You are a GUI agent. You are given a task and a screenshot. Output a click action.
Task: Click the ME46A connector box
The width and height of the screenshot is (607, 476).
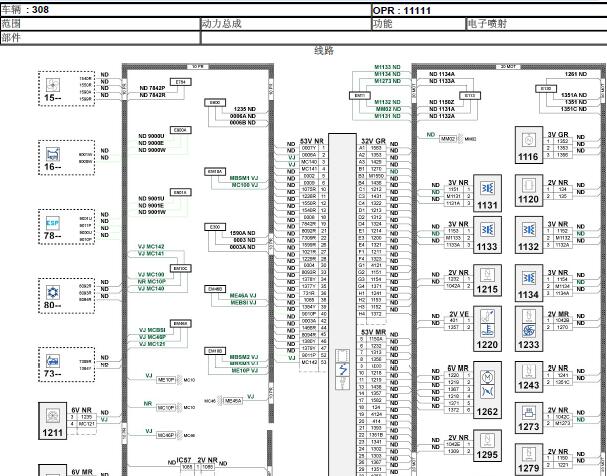(233, 401)
